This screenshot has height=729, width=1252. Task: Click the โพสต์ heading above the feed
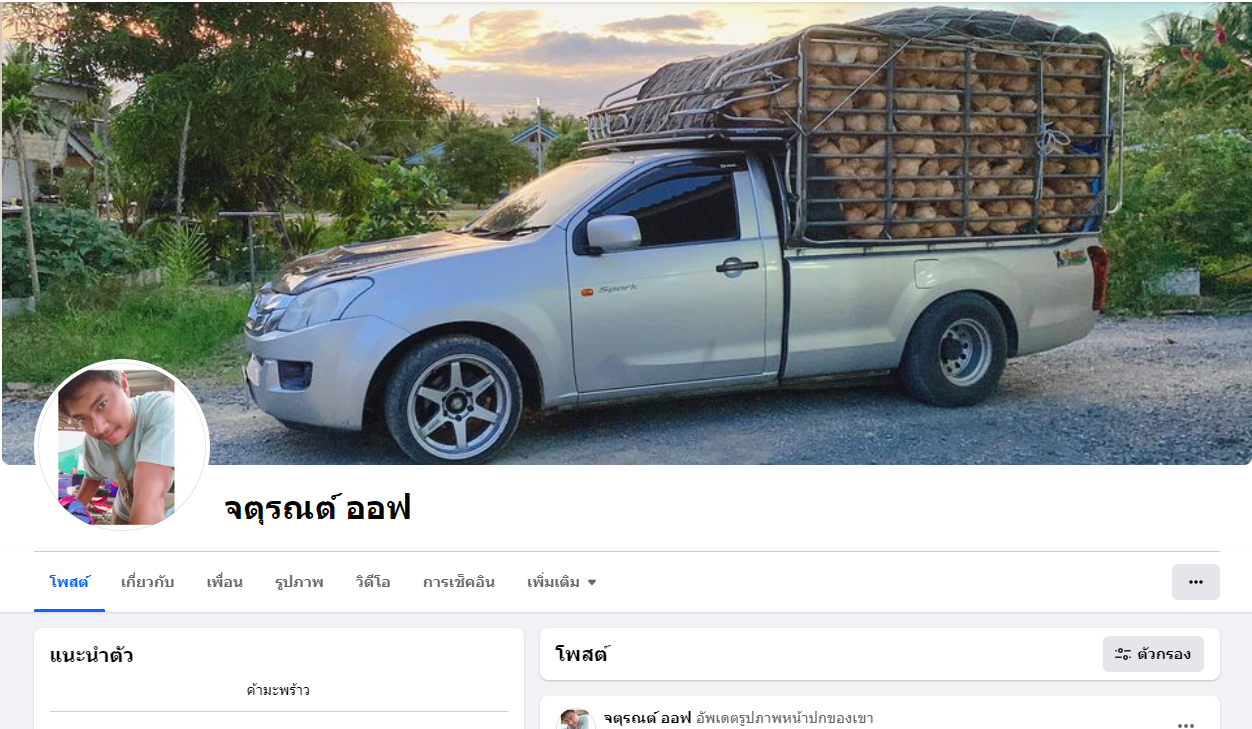point(582,655)
